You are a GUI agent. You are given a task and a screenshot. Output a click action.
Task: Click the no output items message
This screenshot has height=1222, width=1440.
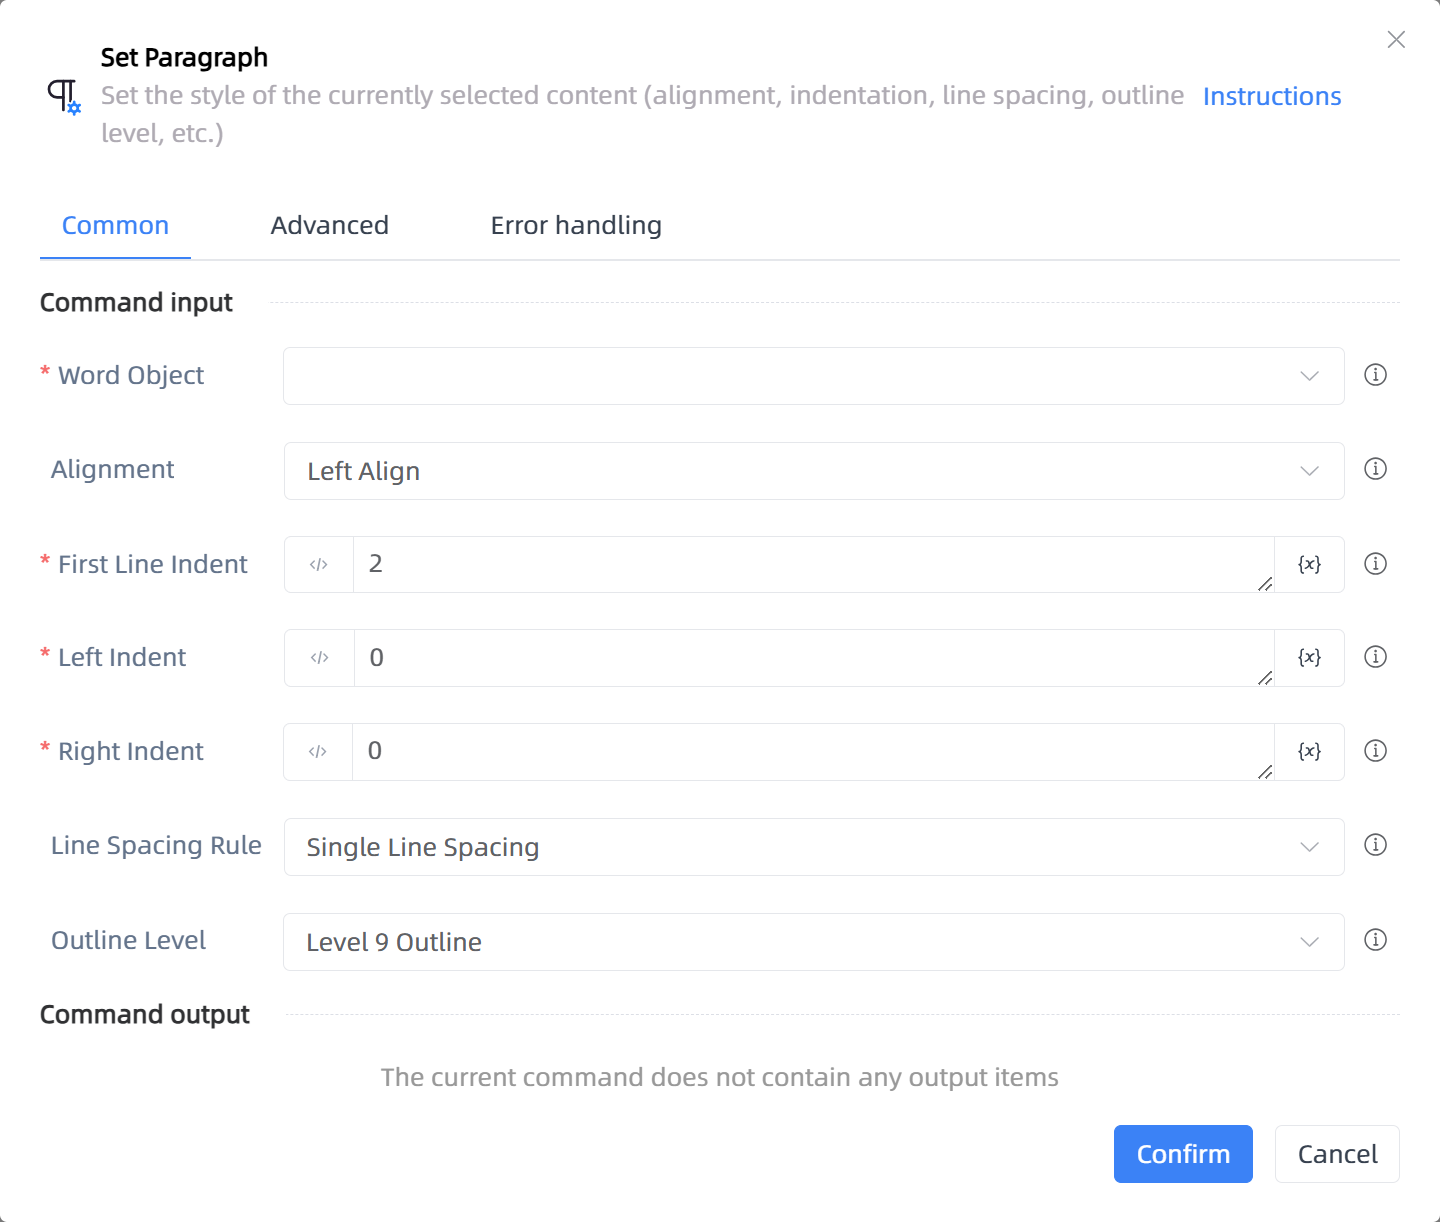pos(720,1078)
